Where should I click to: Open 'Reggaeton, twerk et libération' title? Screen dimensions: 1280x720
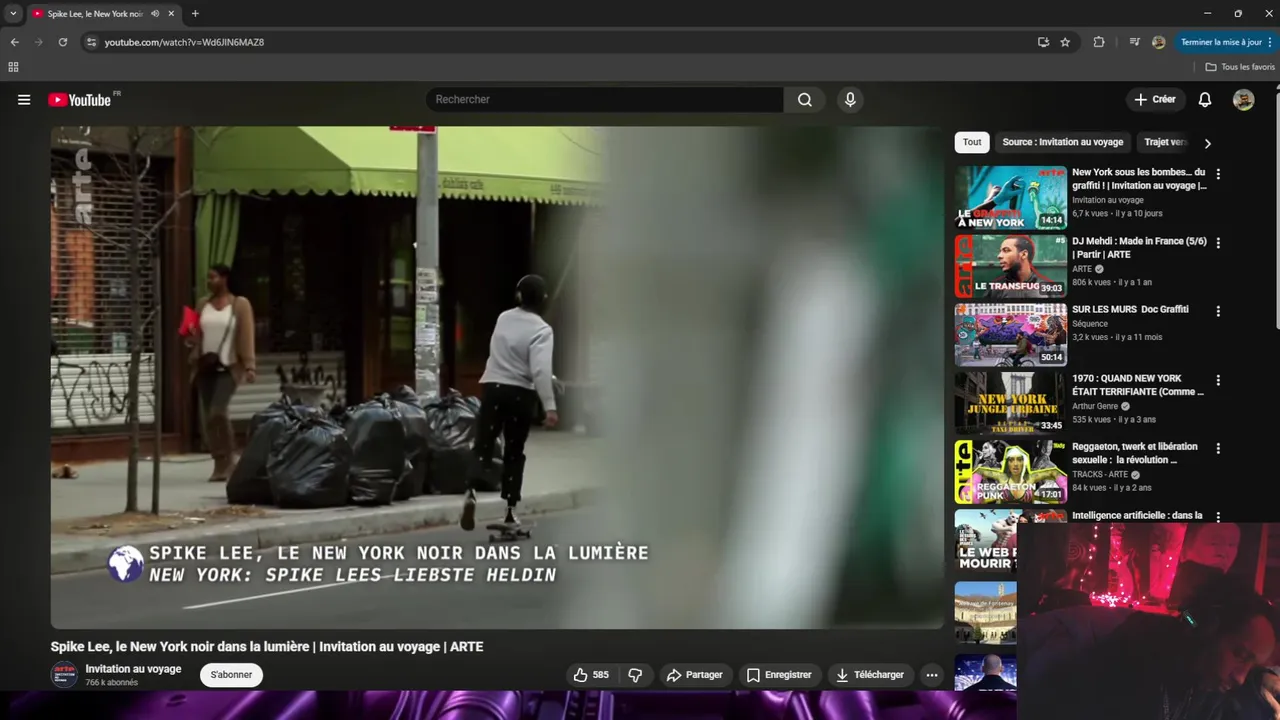click(1135, 453)
